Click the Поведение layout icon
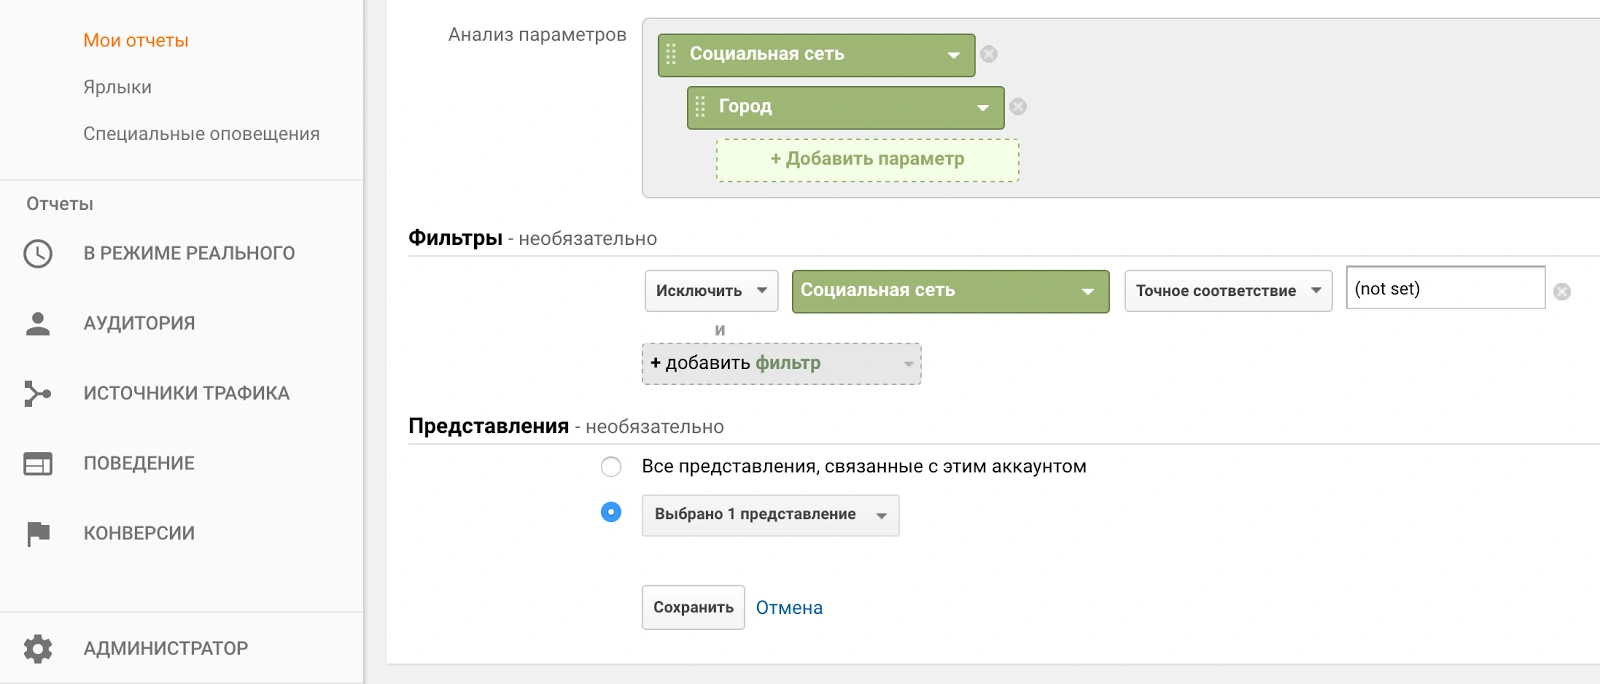Screen dimensions: 1600x684 click(x=38, y=464)
